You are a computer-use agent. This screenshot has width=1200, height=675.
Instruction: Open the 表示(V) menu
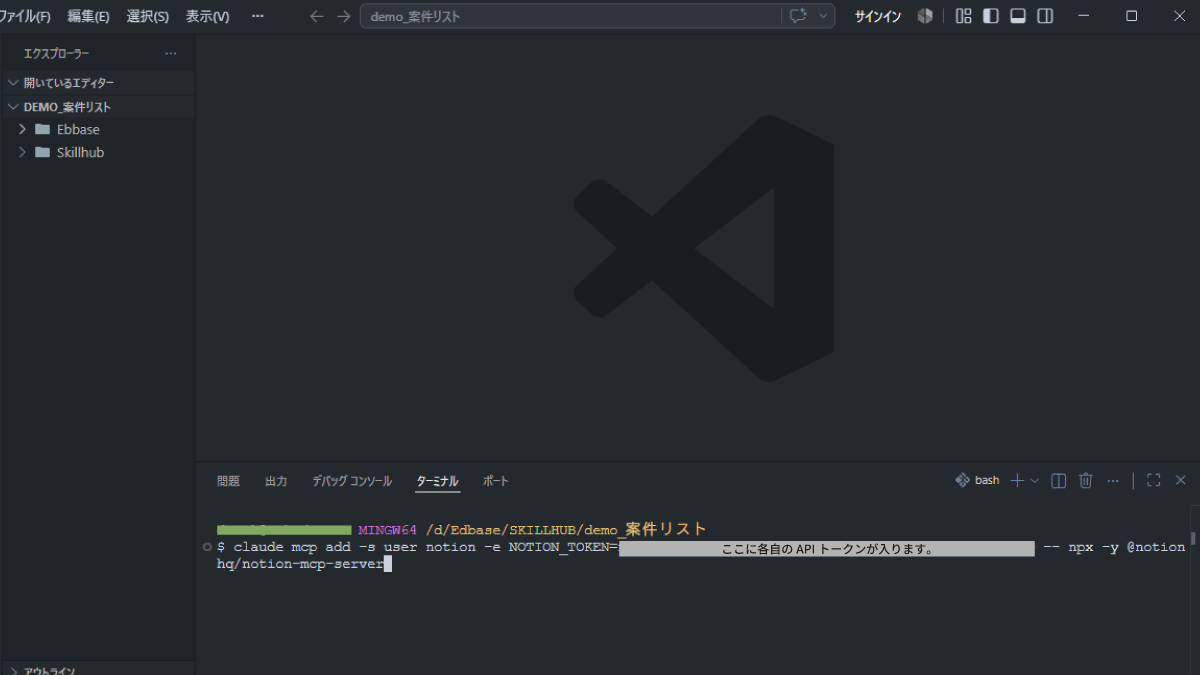coord(207,16)
